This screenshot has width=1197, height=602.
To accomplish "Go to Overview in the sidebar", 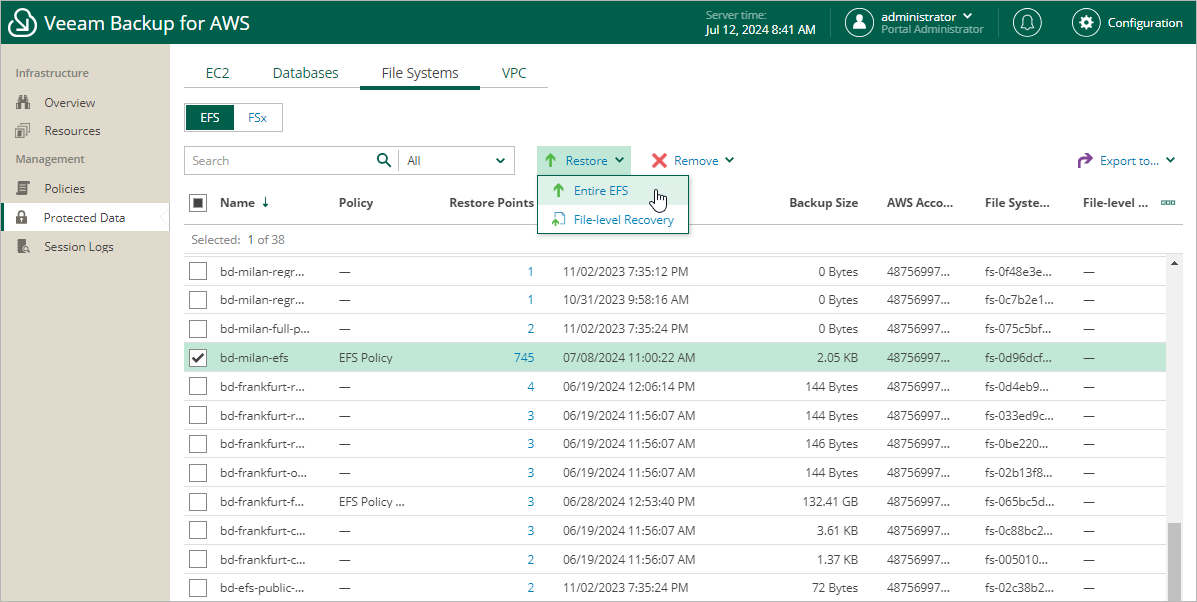I will tap(69, 103).
